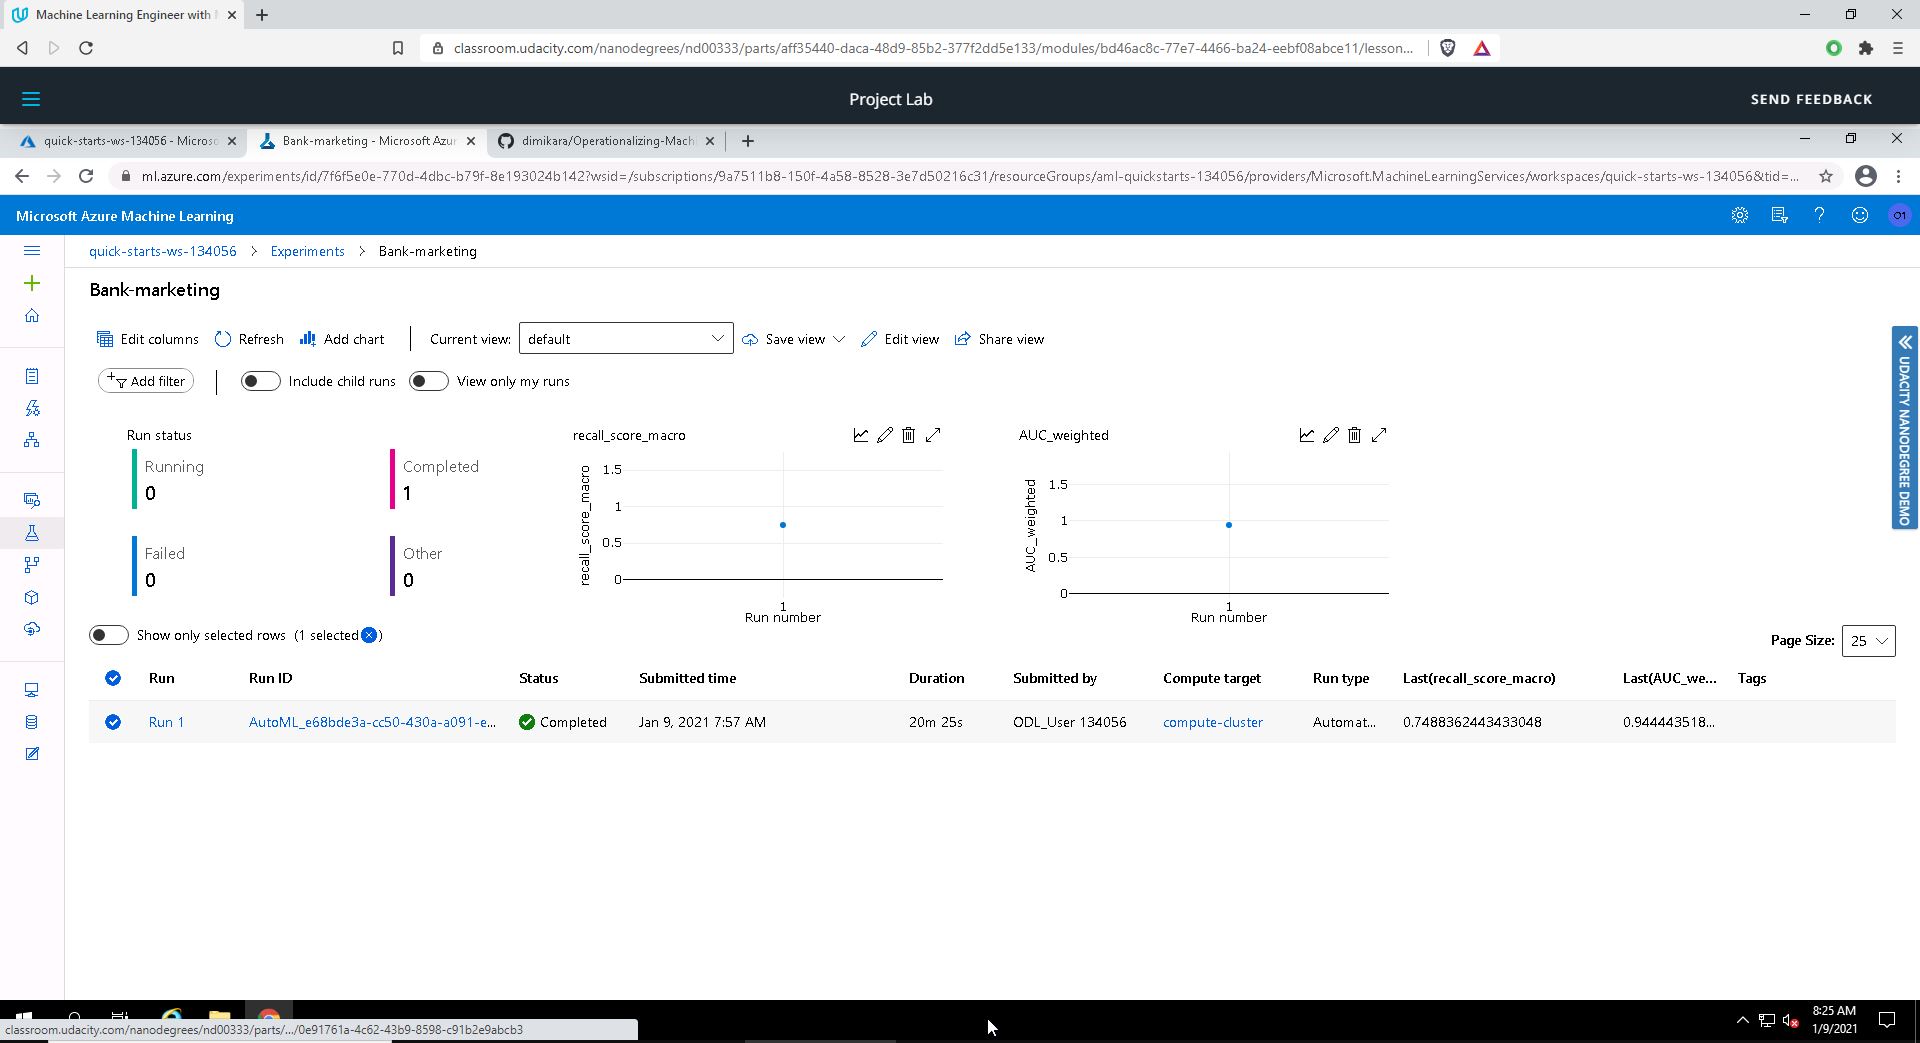1920x1043 pixels.
Task: Click Edit view button
Action: tap(900, 339)
